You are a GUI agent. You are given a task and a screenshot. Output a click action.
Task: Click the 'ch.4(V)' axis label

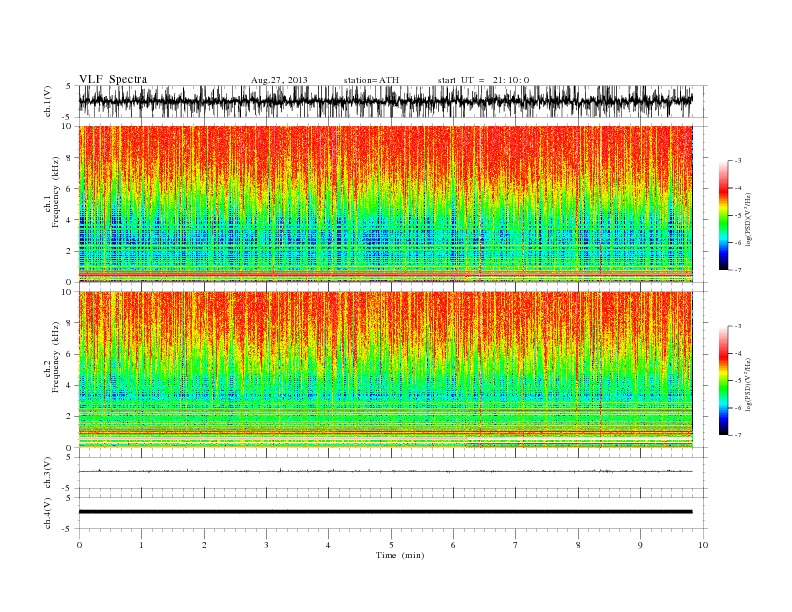pyautogui.click(x=47, y=513)
